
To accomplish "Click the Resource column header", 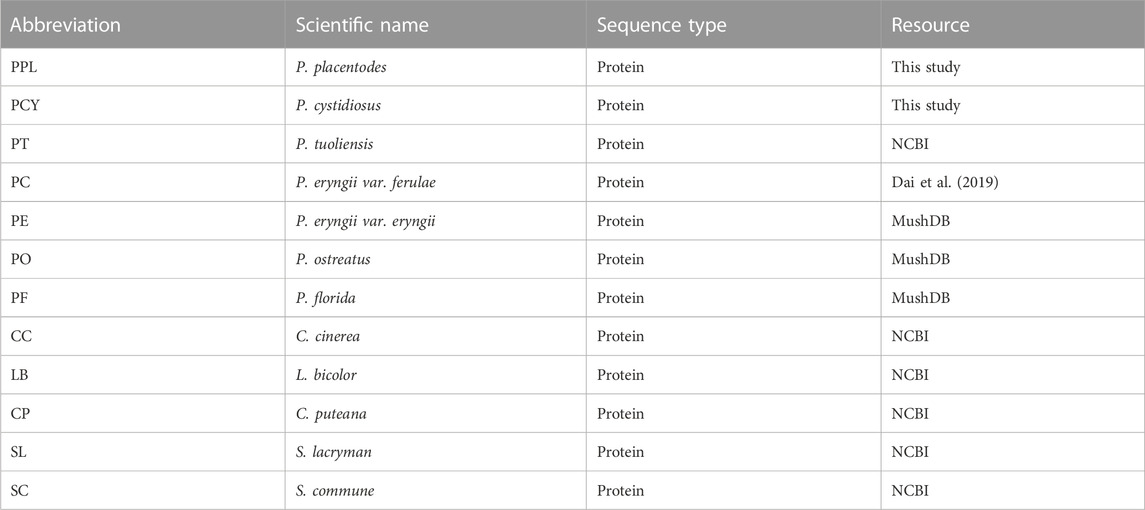I will tap(930, 25).
